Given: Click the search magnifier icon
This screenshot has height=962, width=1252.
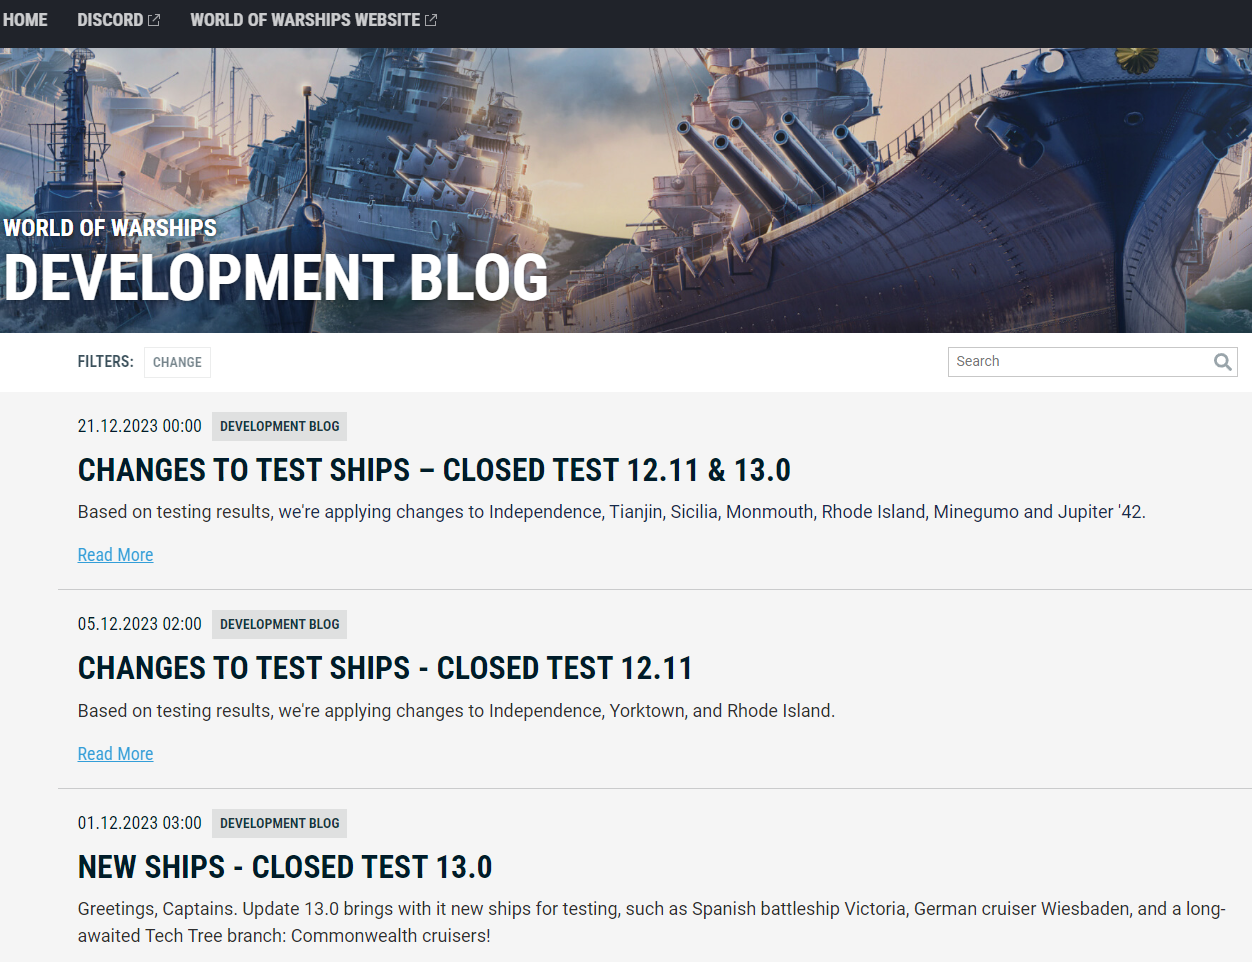Looking at the screenshot, I should (1222, 362).
